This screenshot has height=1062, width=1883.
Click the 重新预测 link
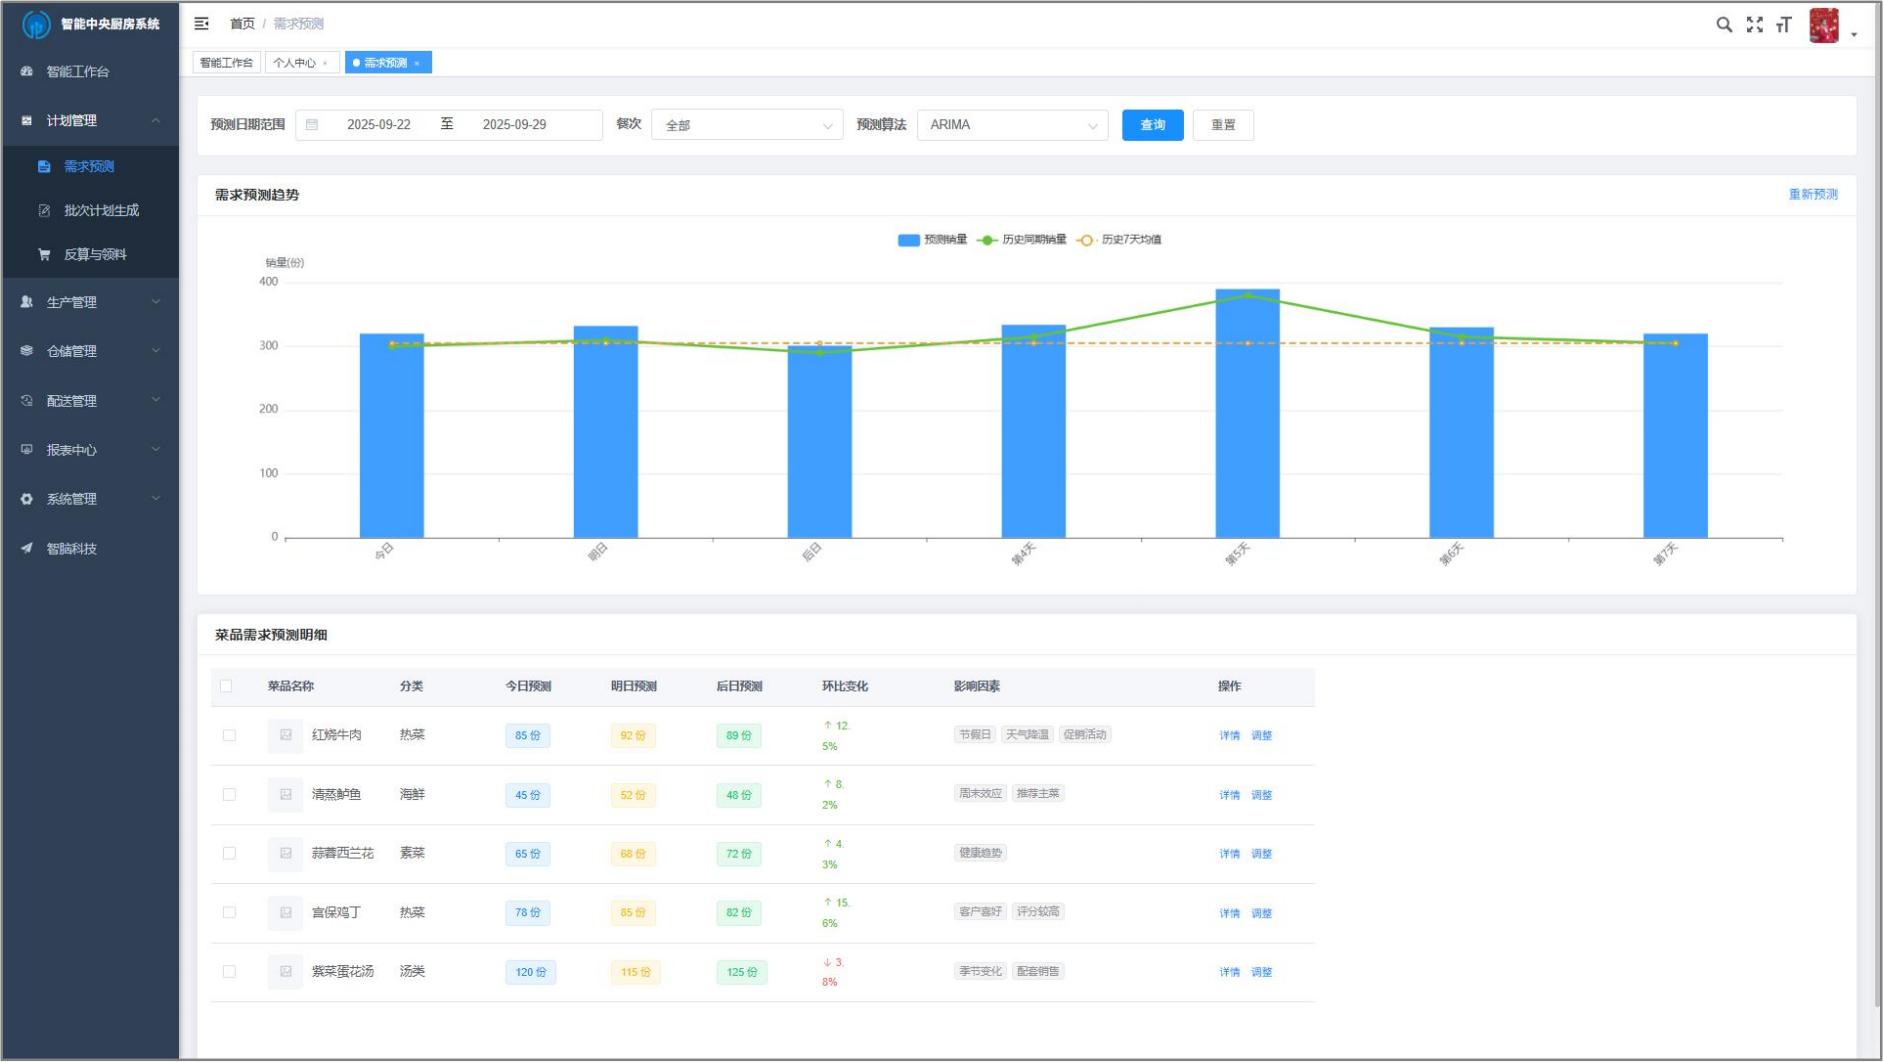pos(1812,194)
